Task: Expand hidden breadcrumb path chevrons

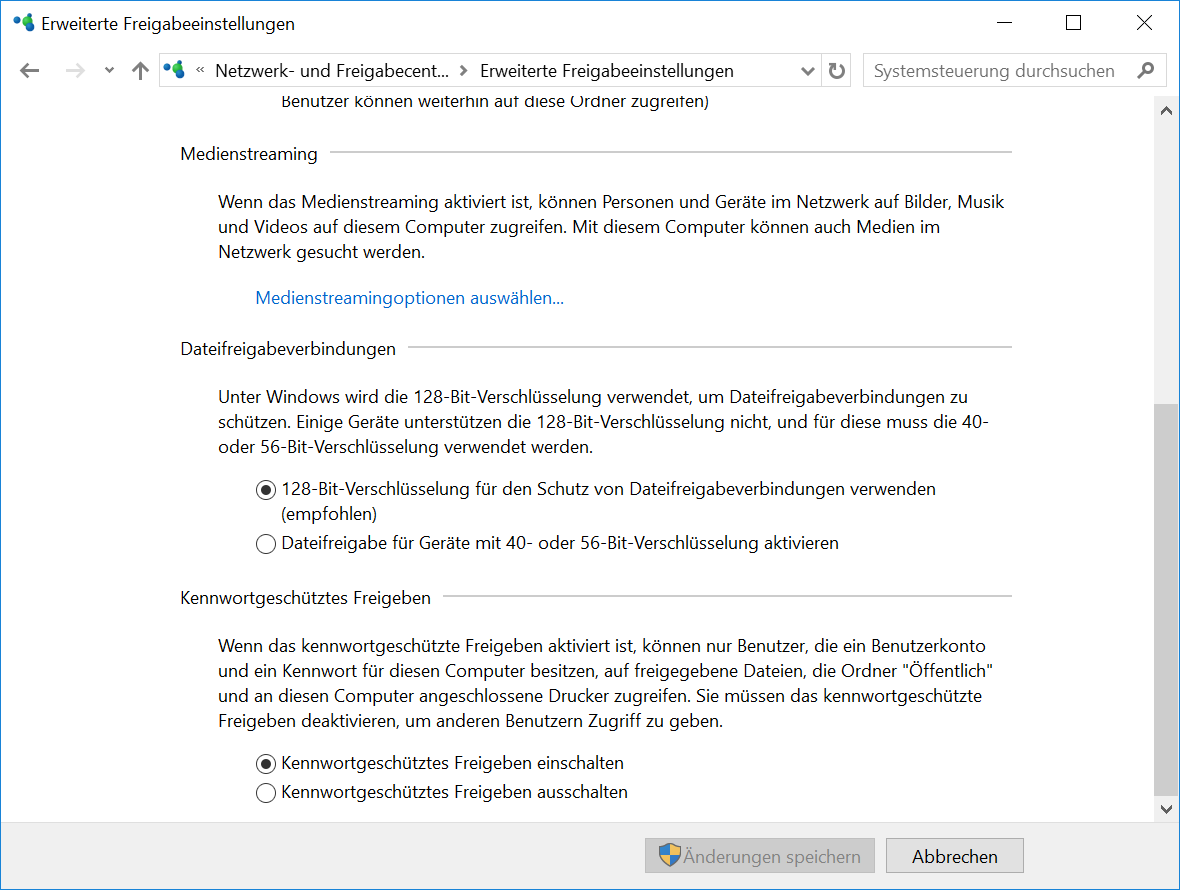Action: tap(200, 70)
